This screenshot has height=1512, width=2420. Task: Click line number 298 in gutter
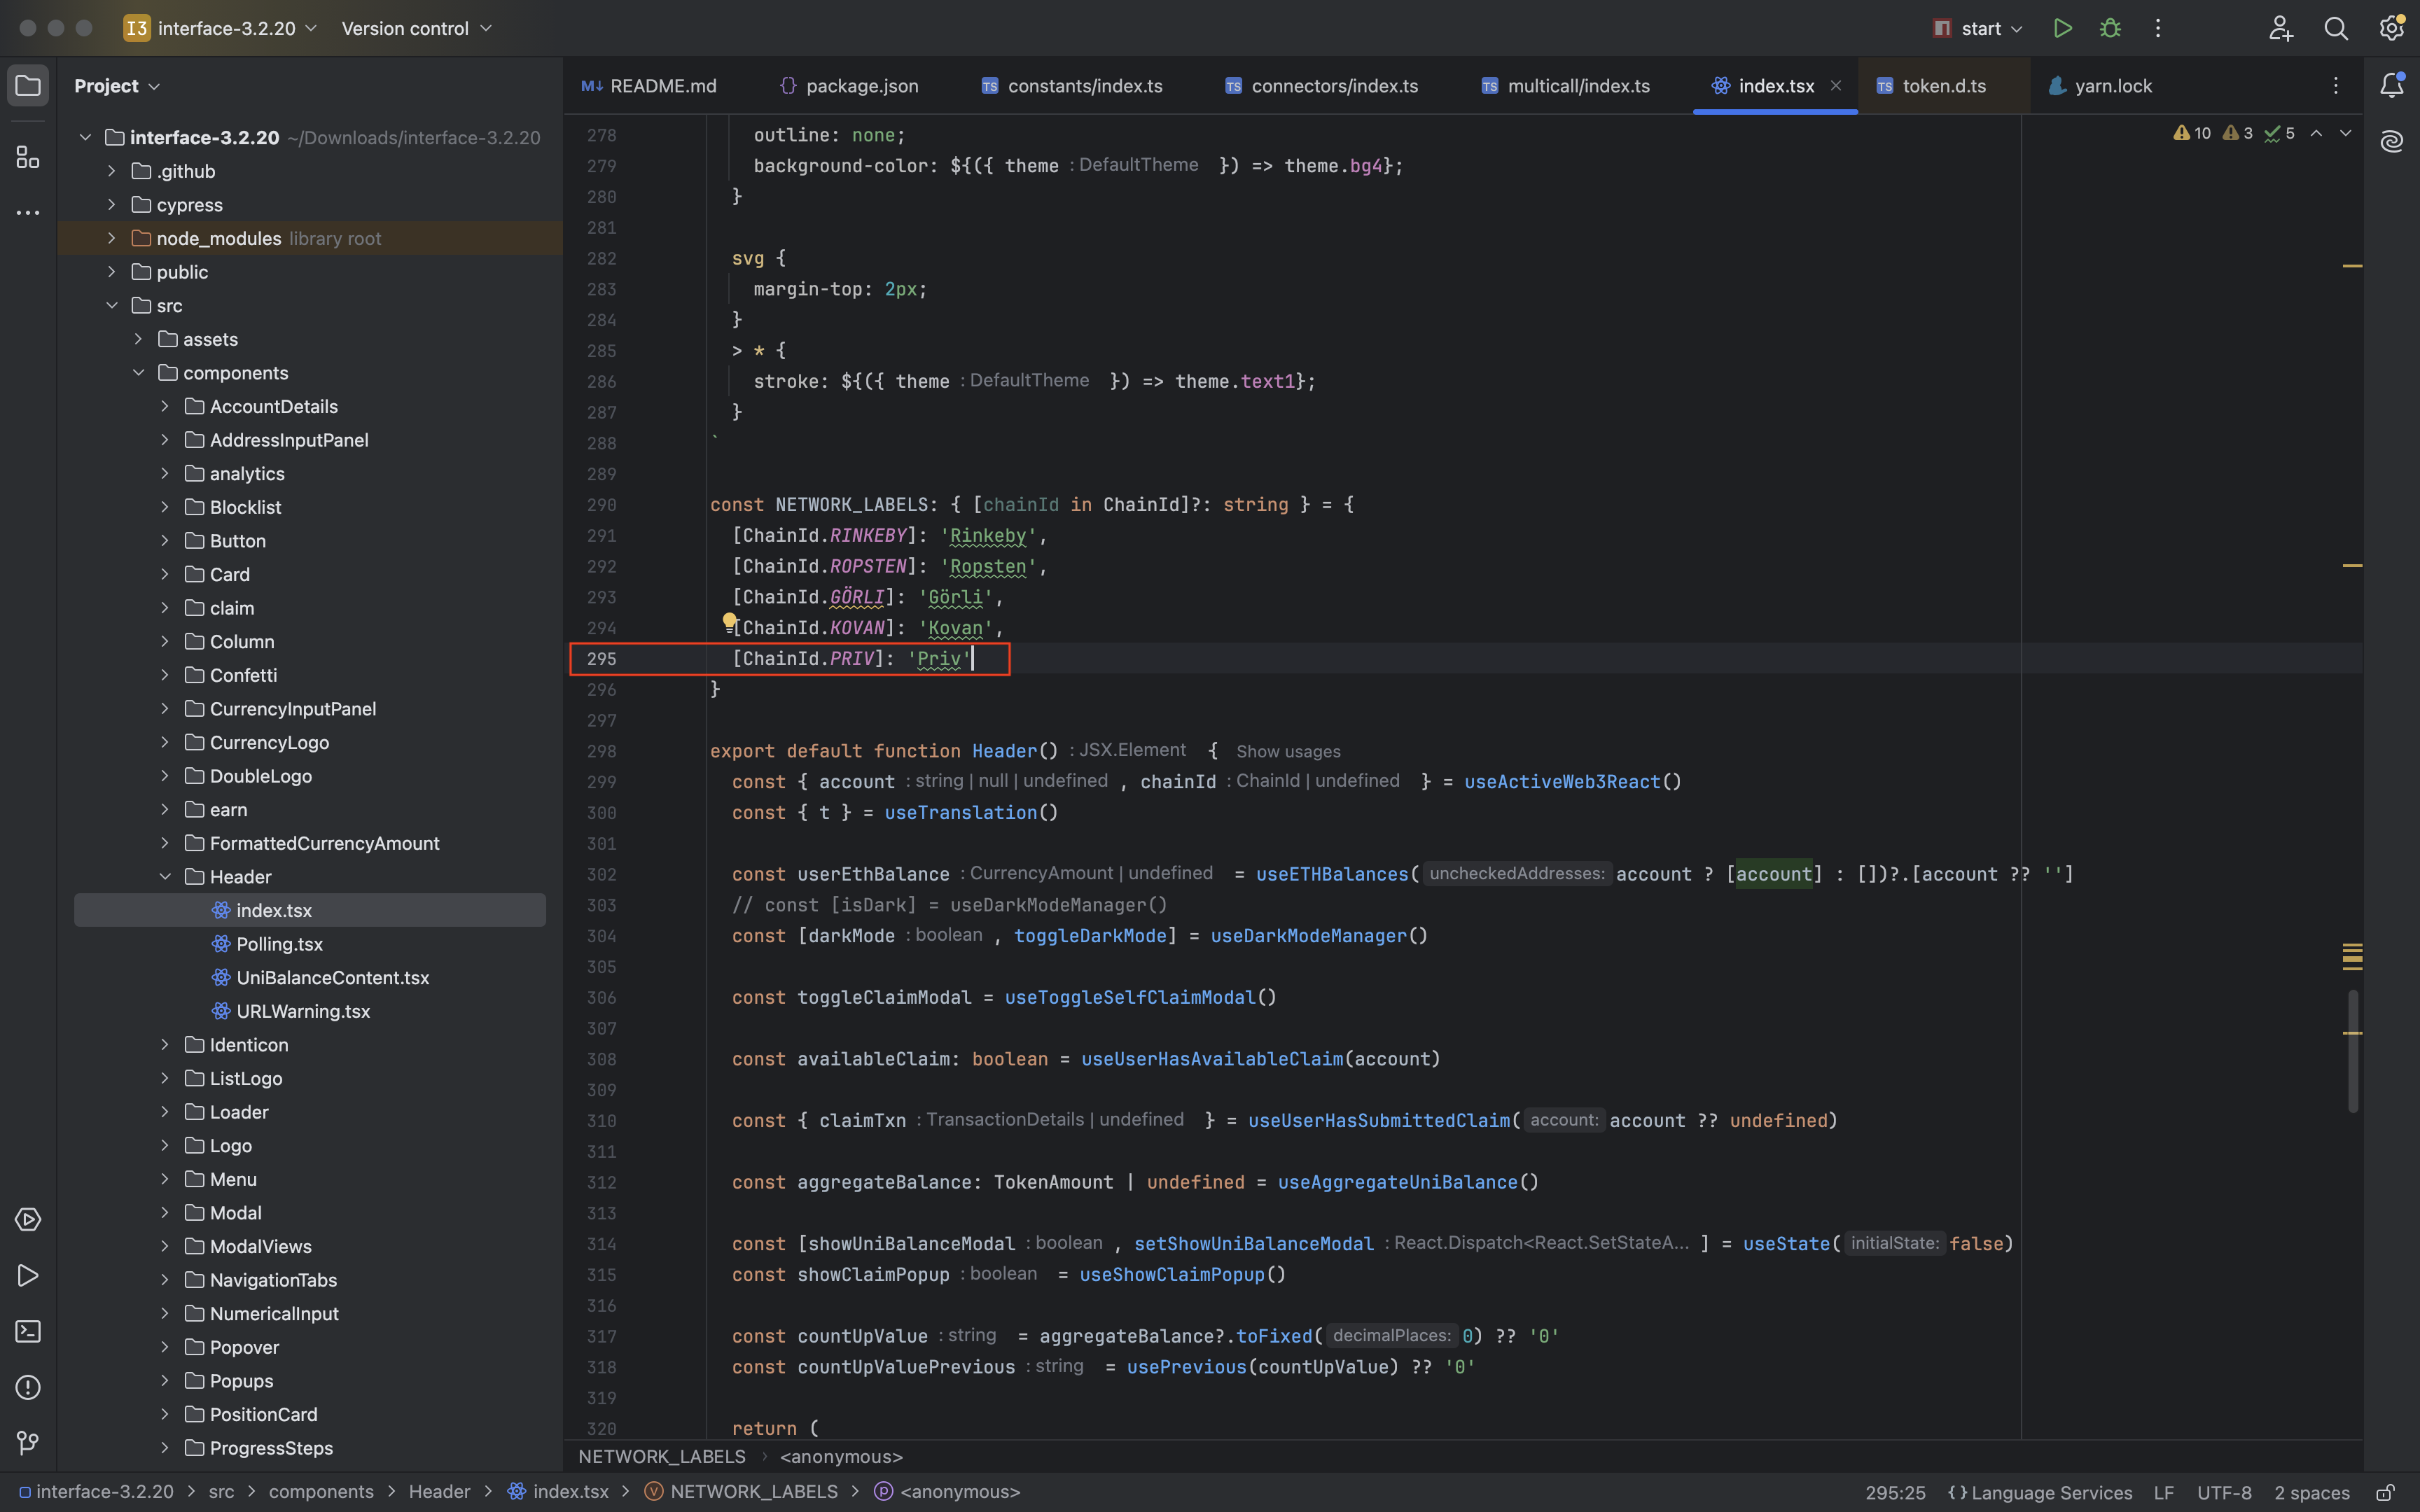coord(601,751)
